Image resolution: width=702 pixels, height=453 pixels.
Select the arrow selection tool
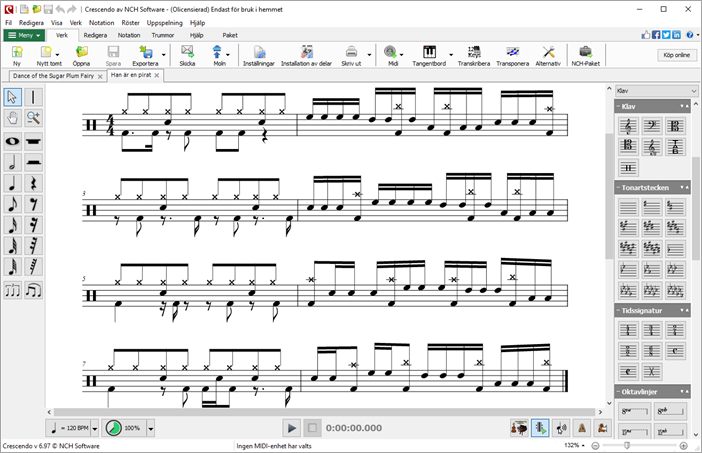(x=13, y=97)
